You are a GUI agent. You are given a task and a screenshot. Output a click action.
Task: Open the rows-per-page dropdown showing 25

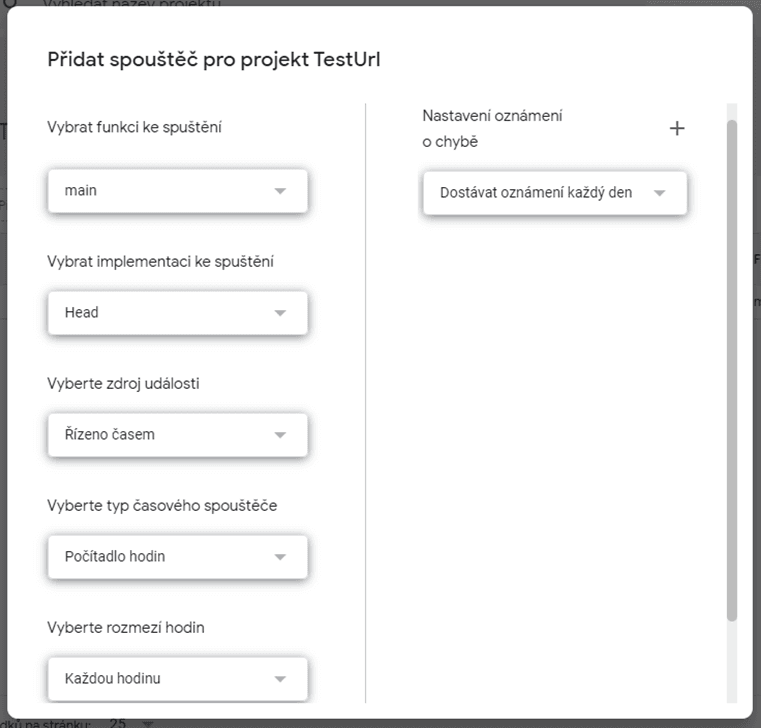point(131,723)
